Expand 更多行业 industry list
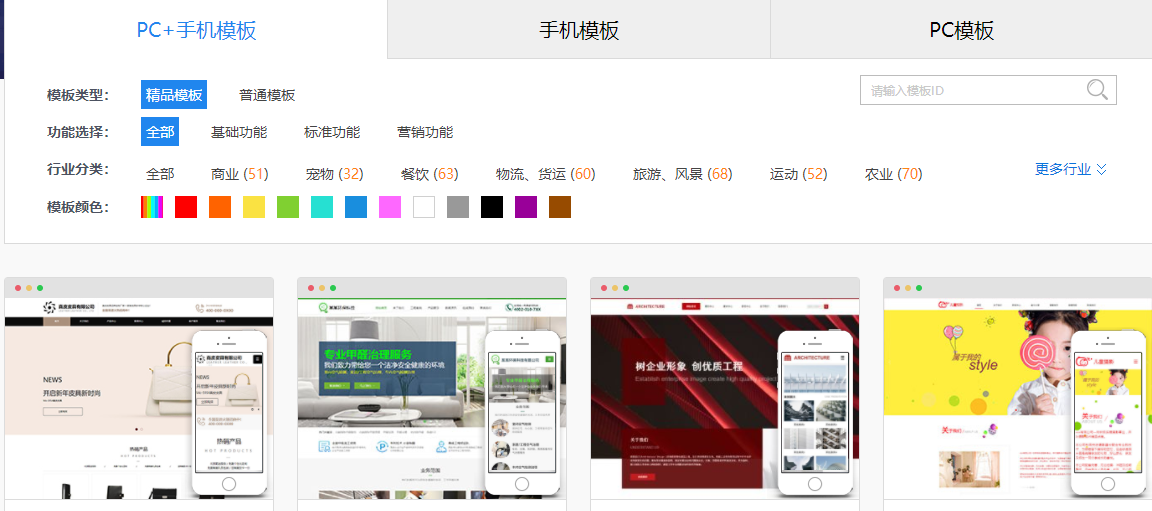This screenshot has height=511, width=1152. (1070, 169)
